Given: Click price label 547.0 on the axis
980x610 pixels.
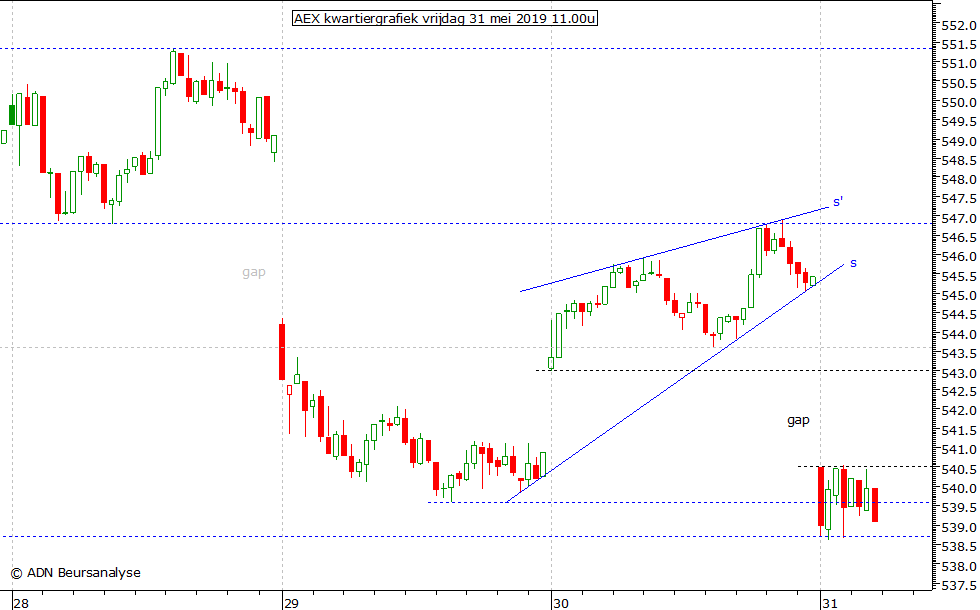Looking at the screenshot, I should coord(959,218).
